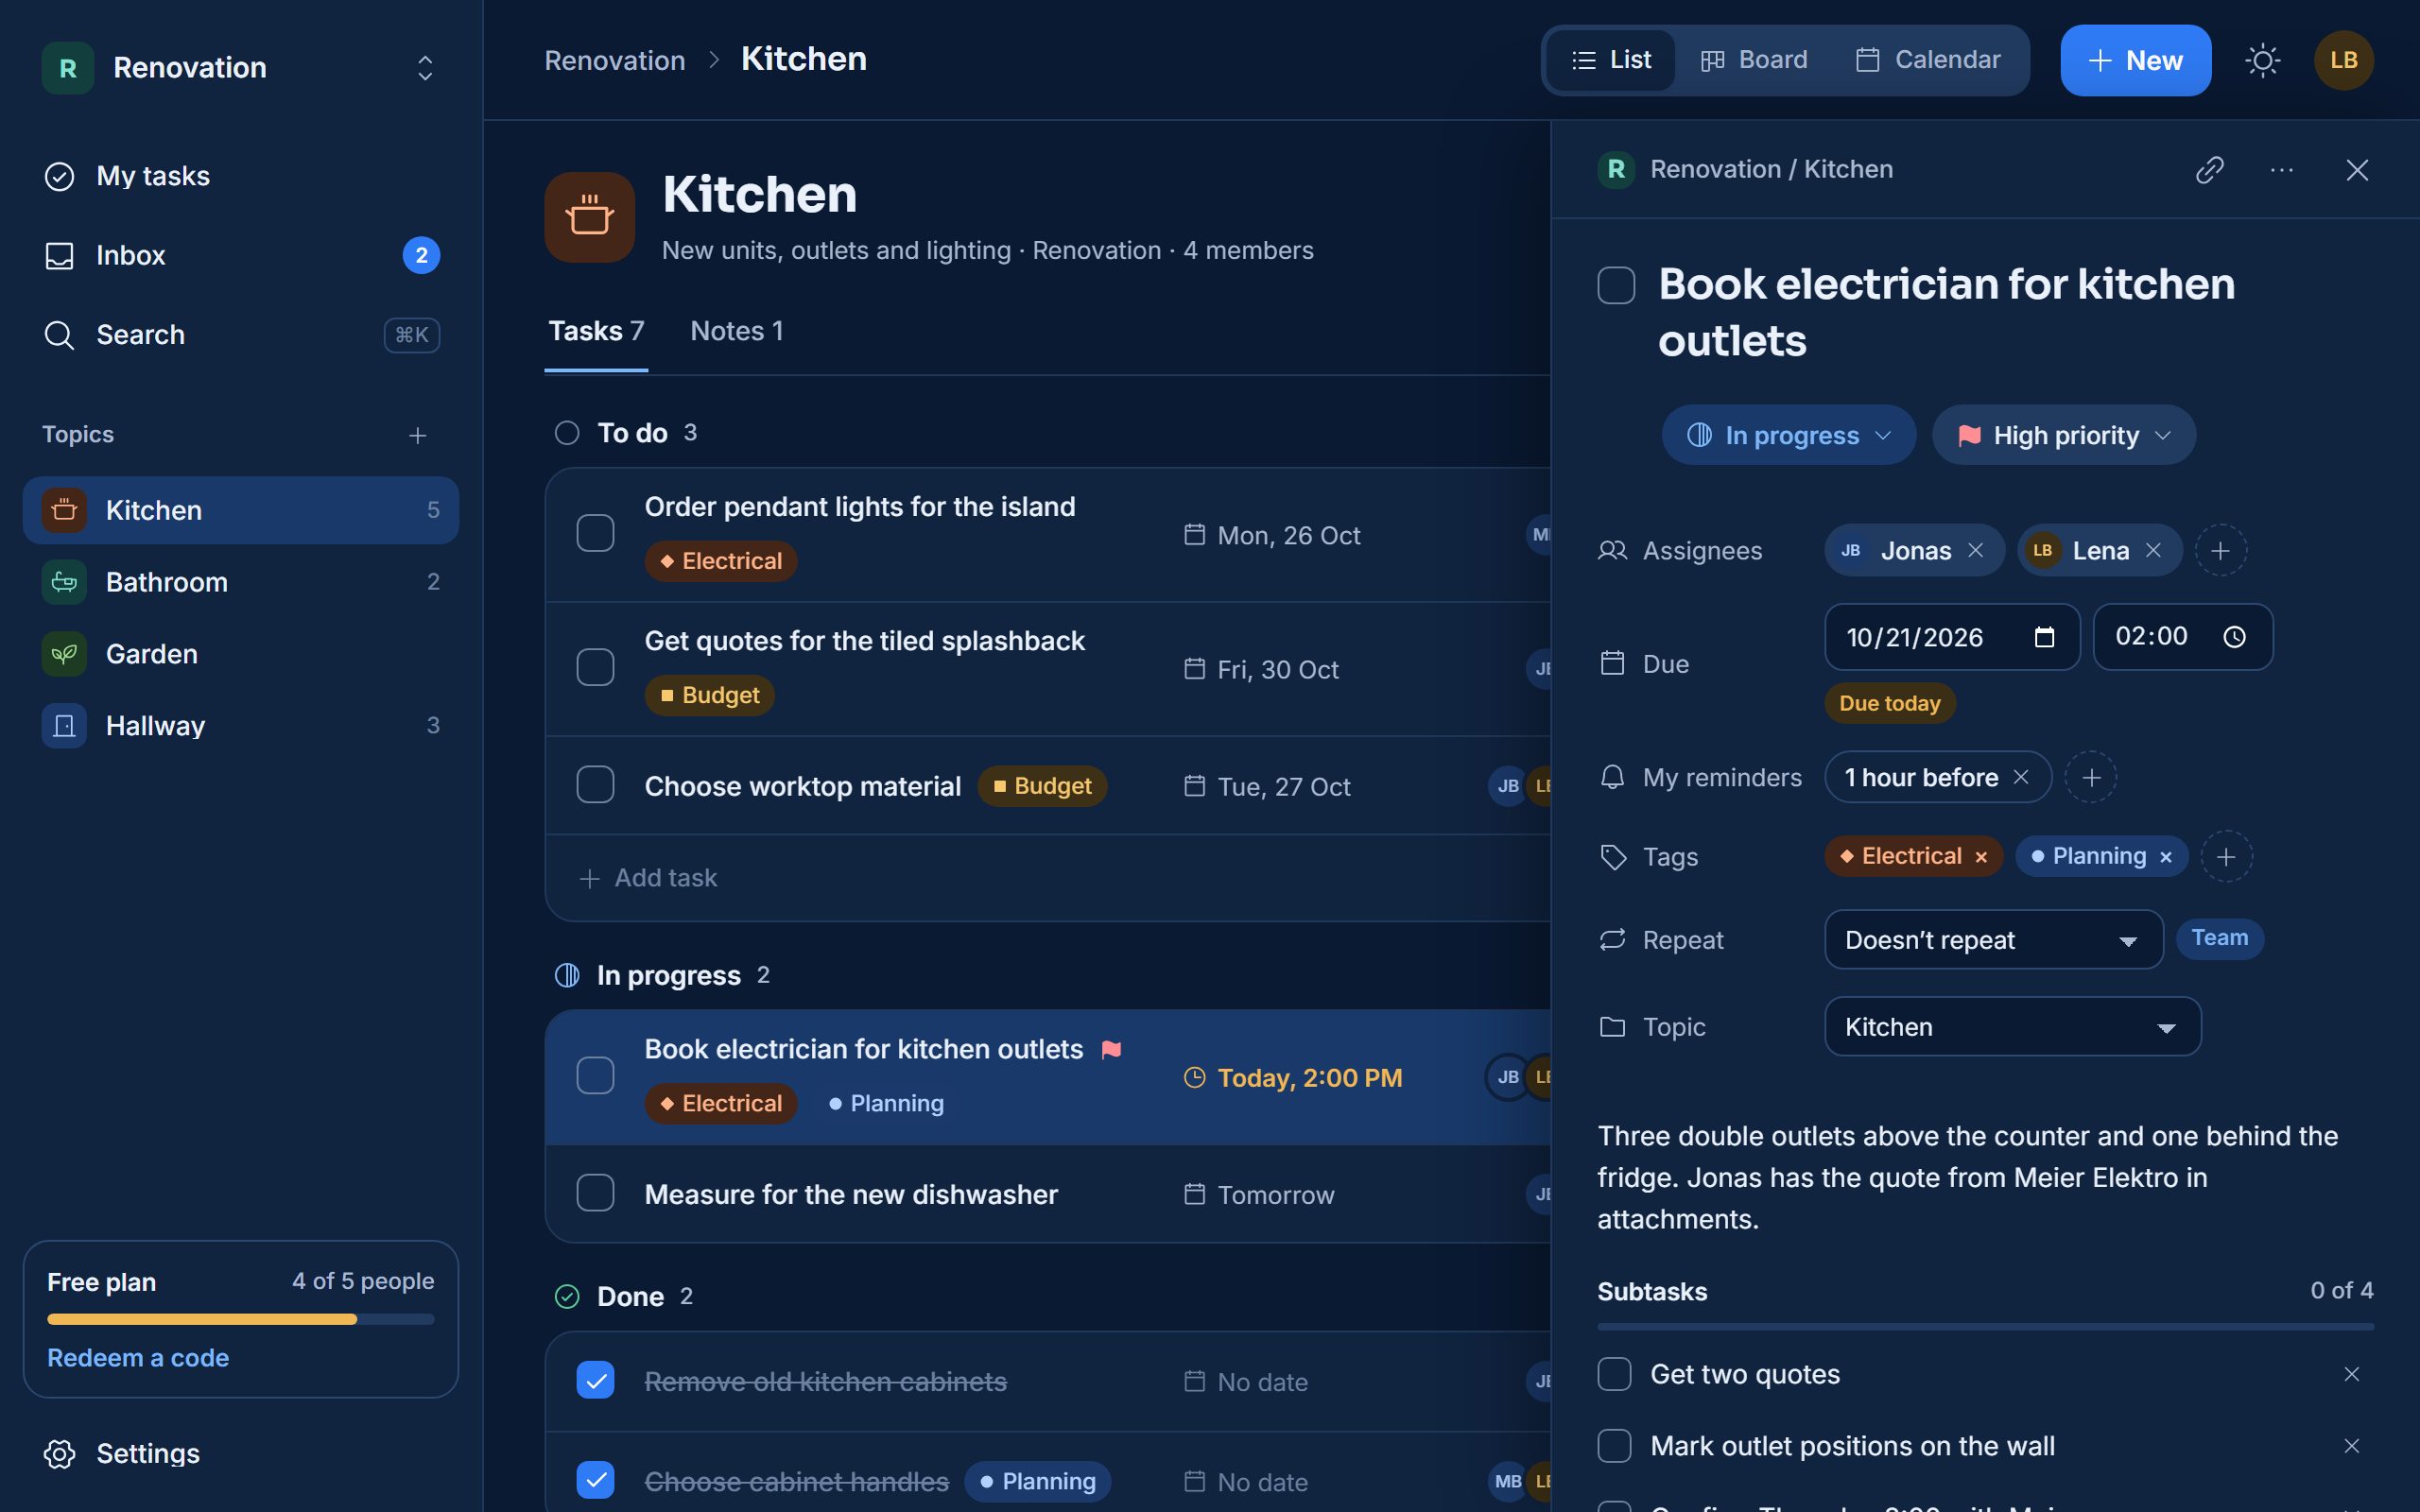Check off Measure for the new dishwasher
2420x1512 pixels.
tap(595, 1193)
